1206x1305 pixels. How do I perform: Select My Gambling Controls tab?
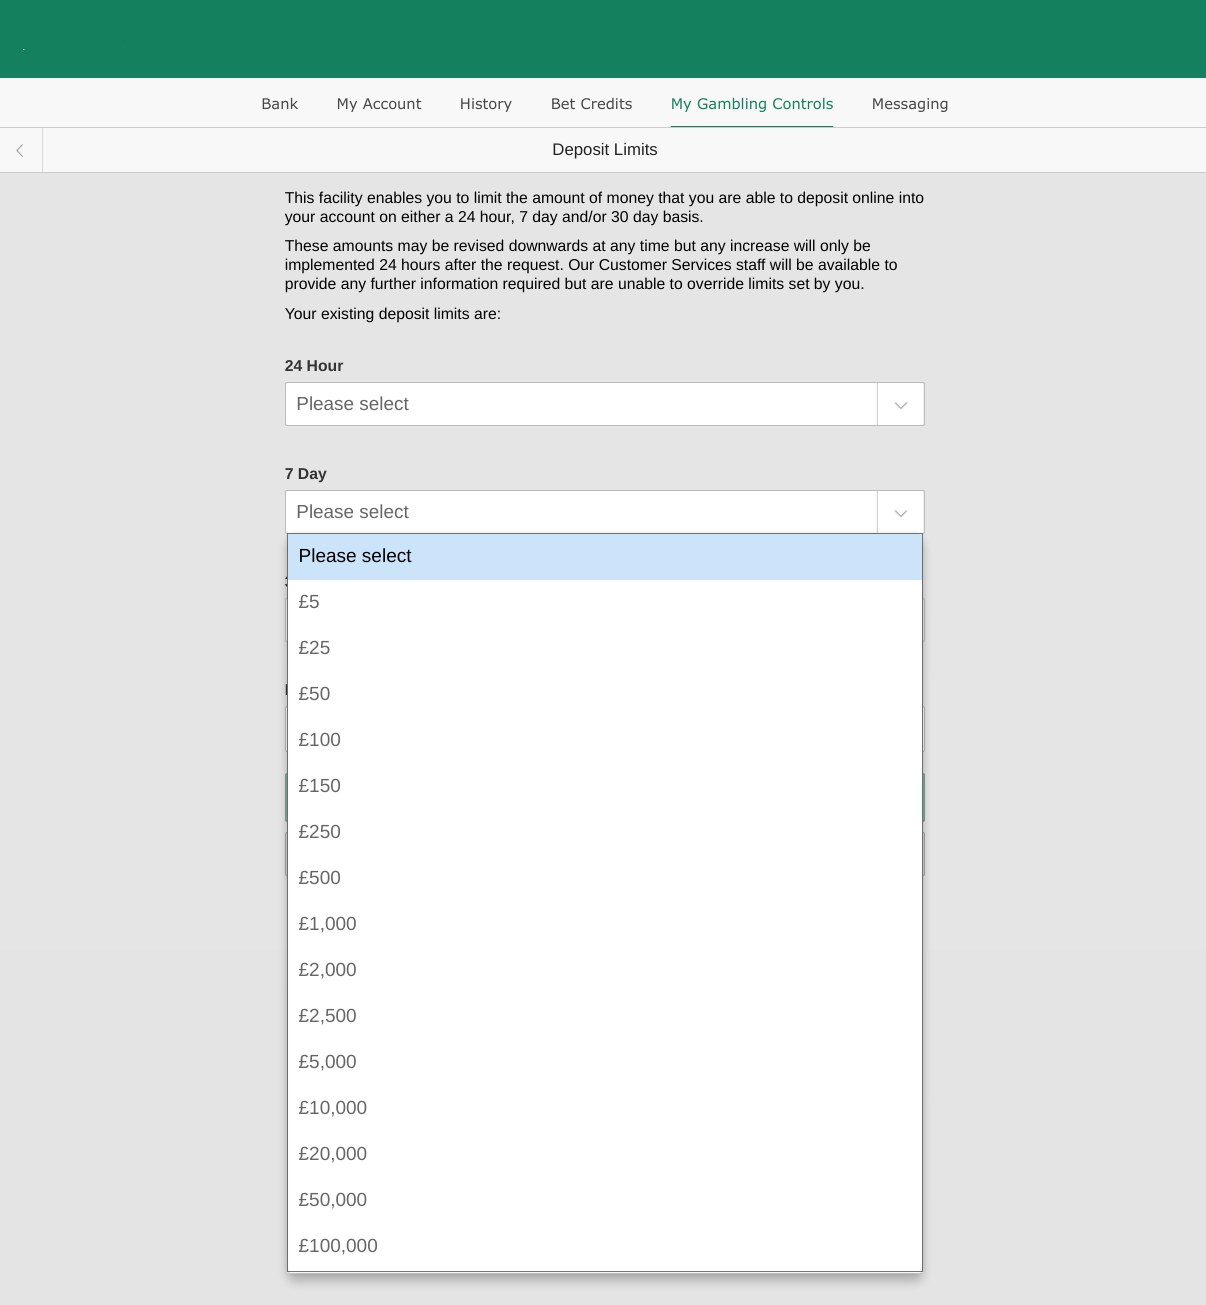pos(752,104)
